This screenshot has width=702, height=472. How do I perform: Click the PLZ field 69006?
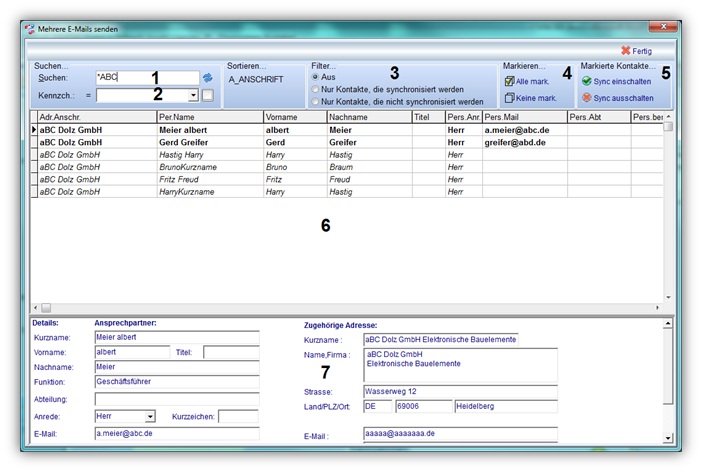(x=424, y=406)
